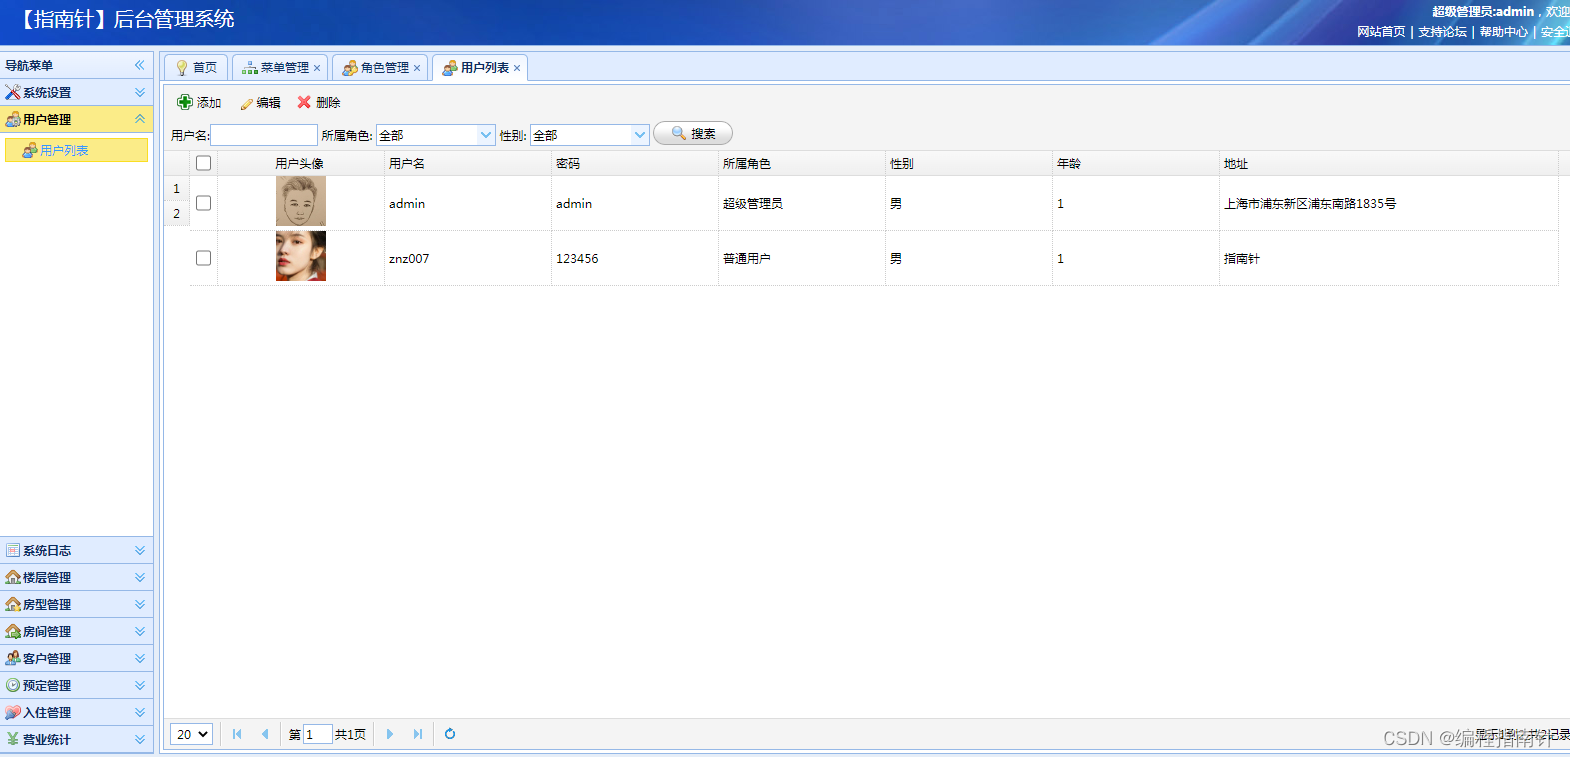The image size is (1570, 757).
Task: Click the pencil Edit icon
Action: pyautogui.click(x=246, y=103)
